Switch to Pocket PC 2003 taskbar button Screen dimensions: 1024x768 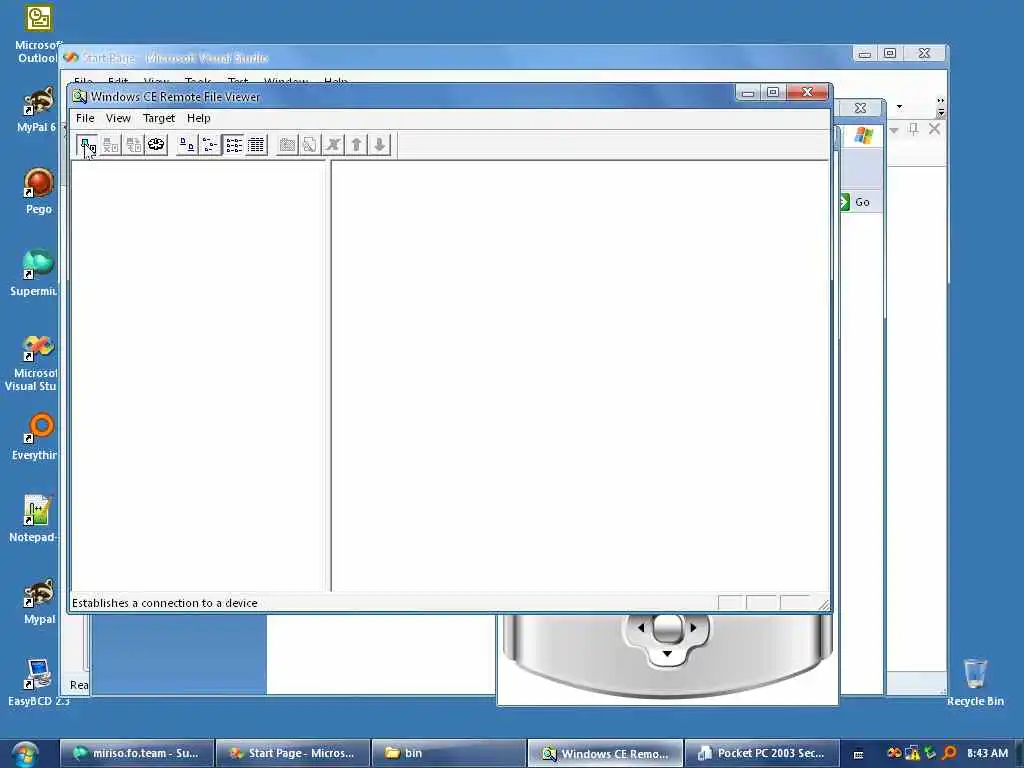point(761,753)
